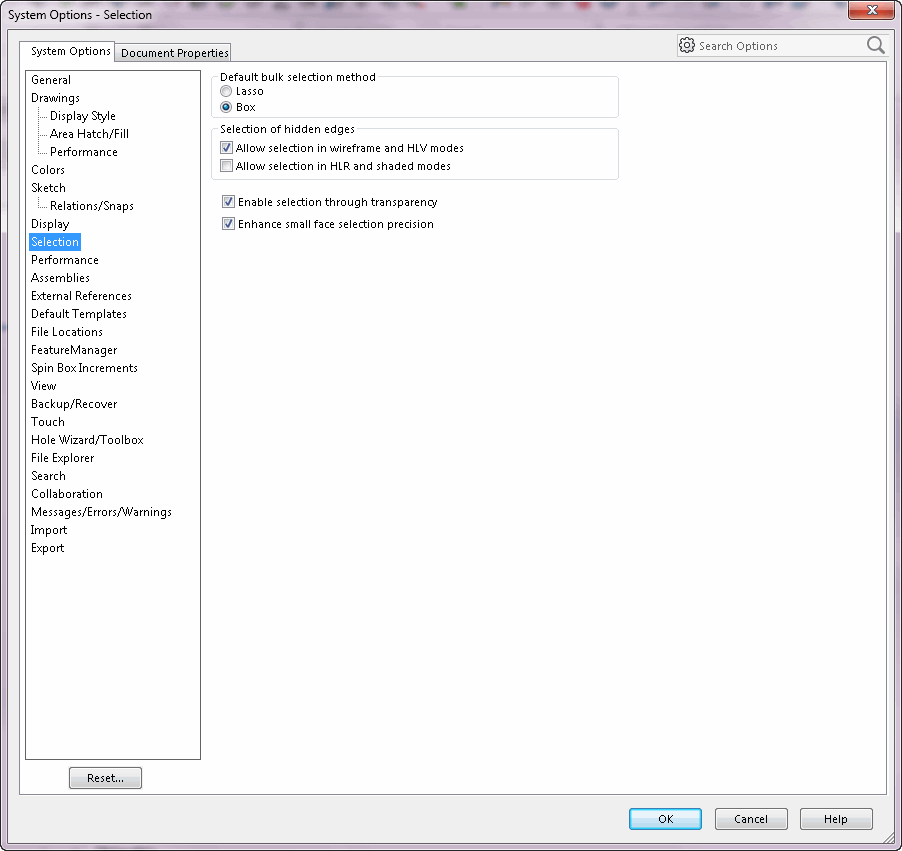Open the Messages/Errors/Warnings category
Image resolution: width=902 pixels, height=851 pixels.
coord(101,512)
